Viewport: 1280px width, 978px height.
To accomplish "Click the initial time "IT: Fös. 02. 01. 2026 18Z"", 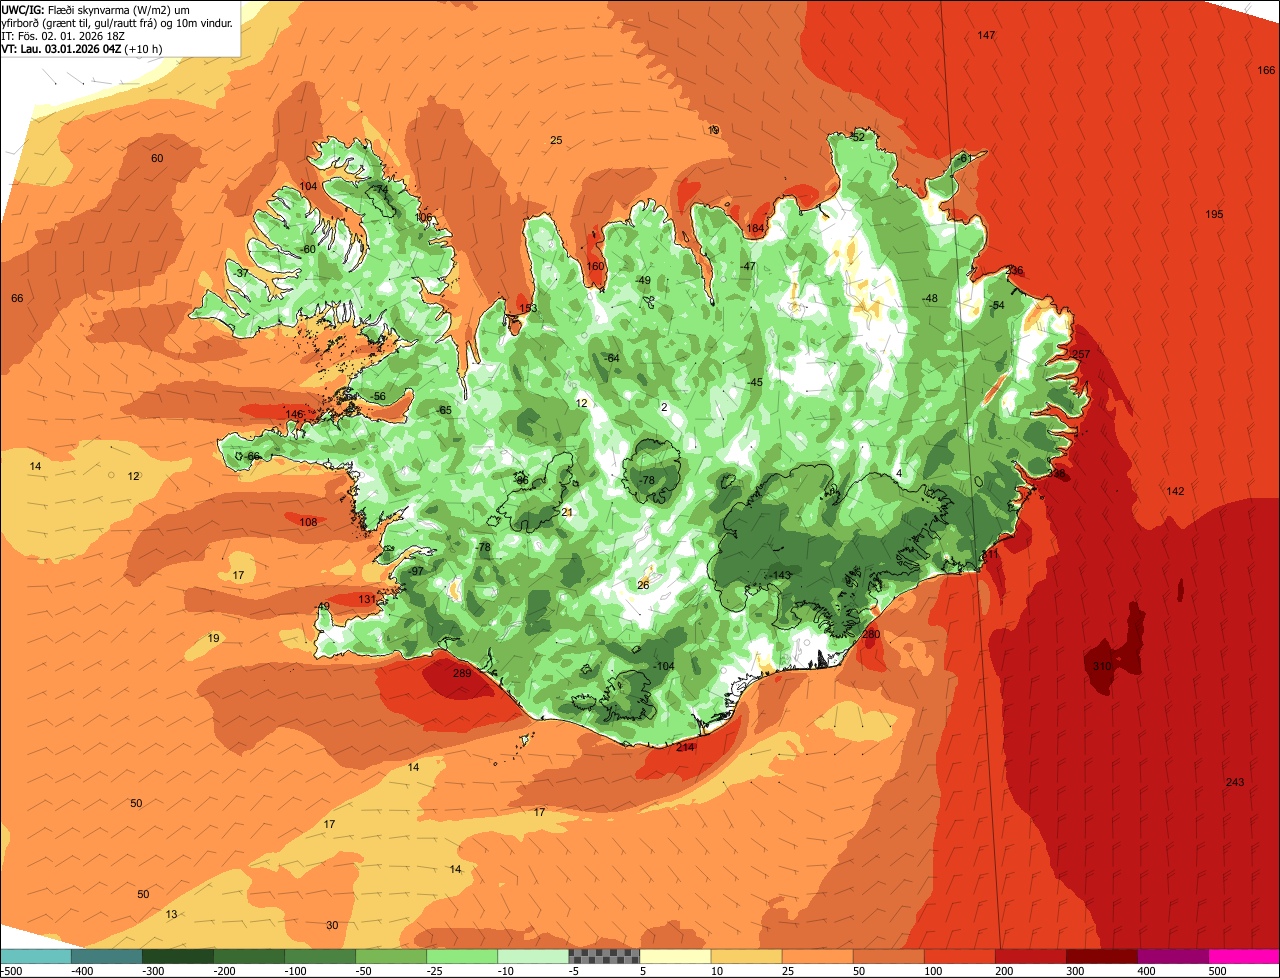I will pos(63,35).
